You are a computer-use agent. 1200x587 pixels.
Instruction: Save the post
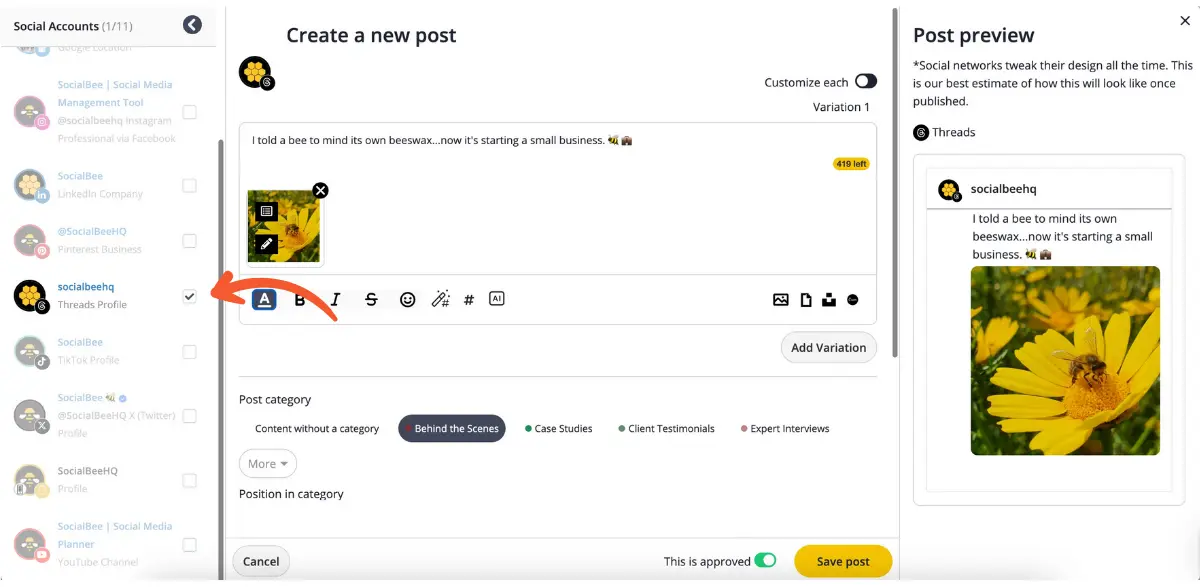coord(843,561)
